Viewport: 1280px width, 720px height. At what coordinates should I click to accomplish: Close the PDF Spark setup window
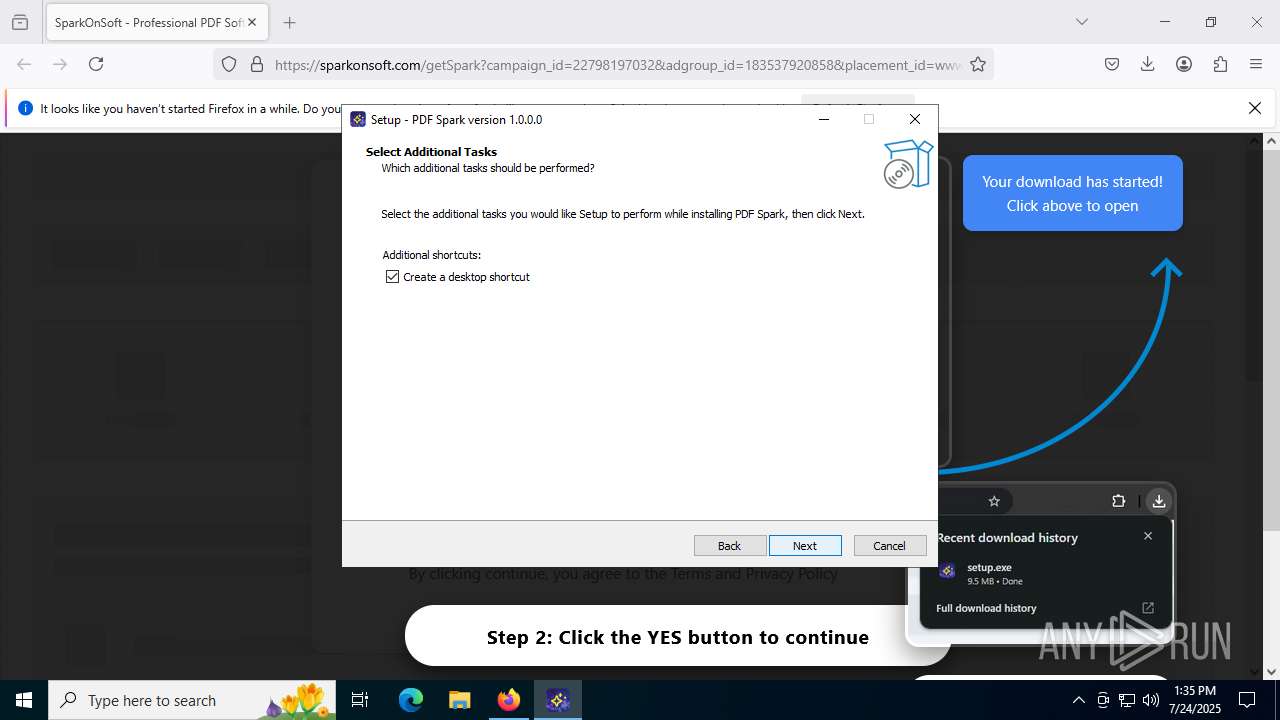(x=914, y=119)
